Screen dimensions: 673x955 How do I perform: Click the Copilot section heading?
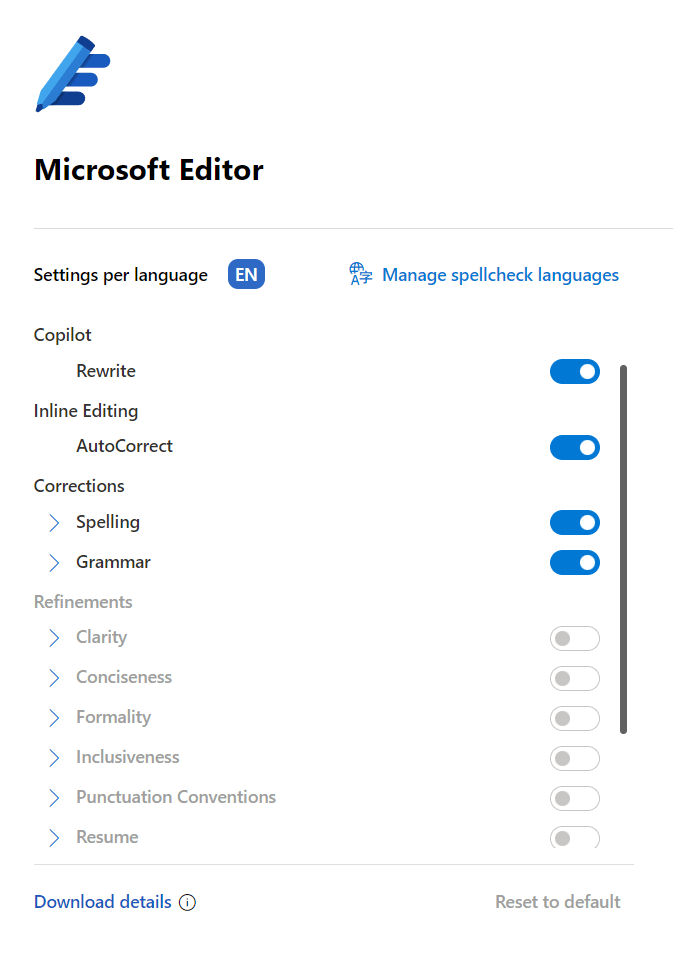click(63, 335)
